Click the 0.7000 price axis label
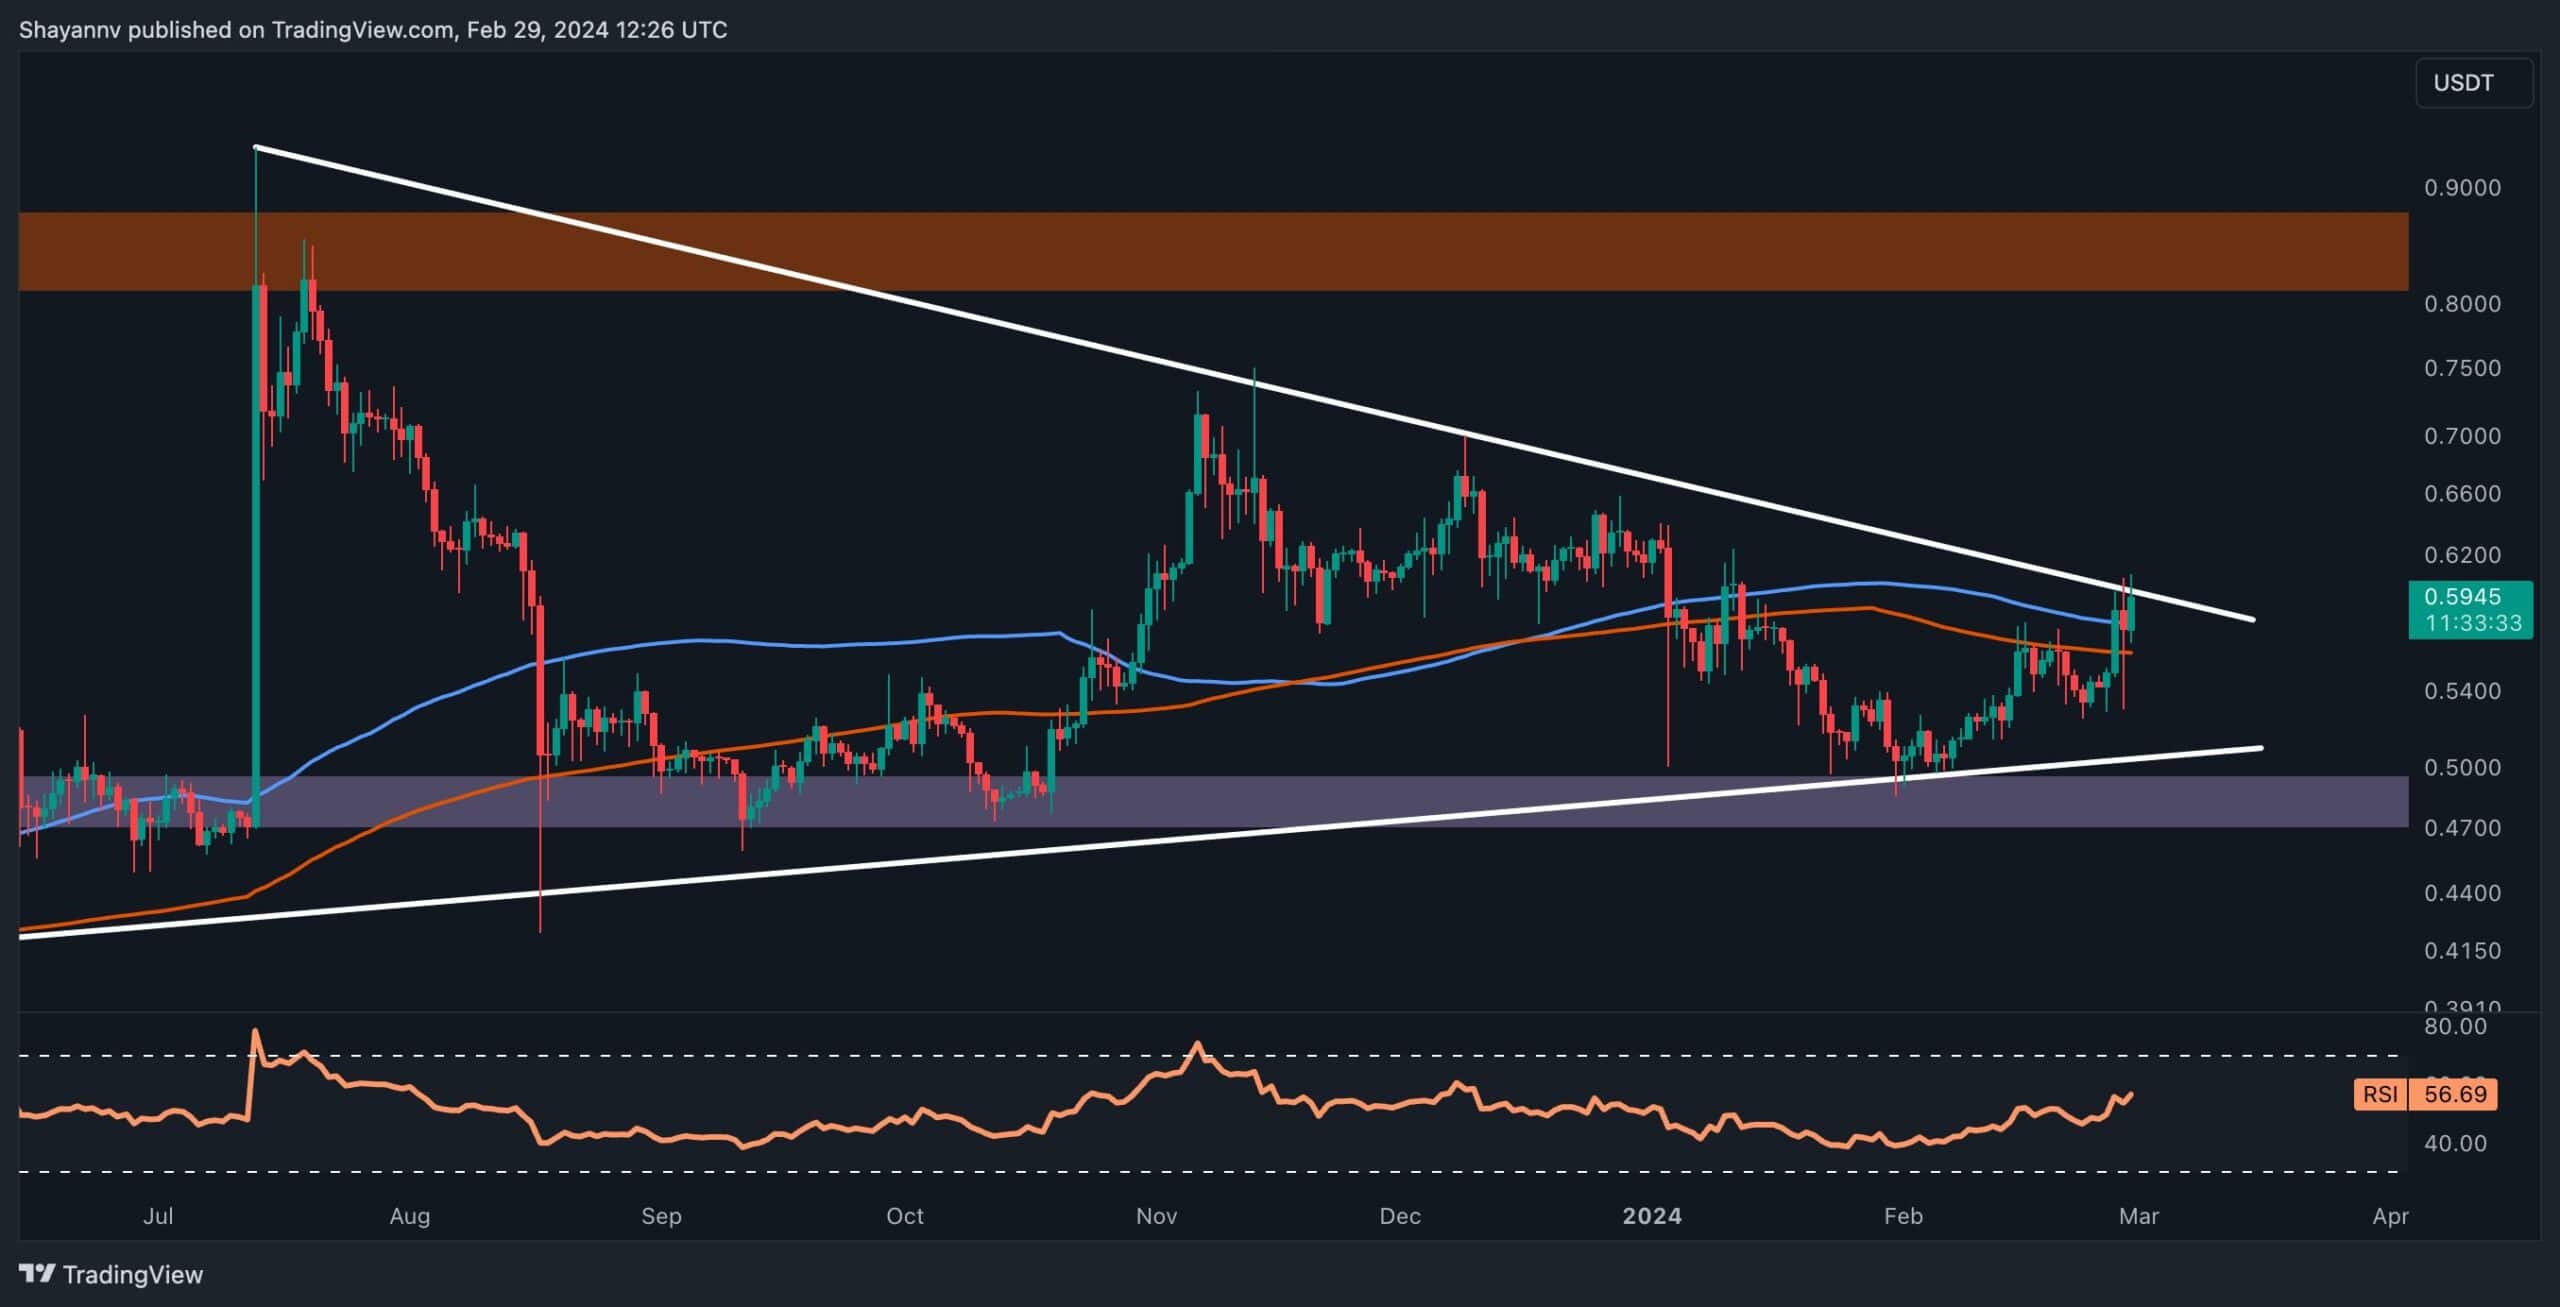The width and height of the screenshot is (2560, 1307). [x=2462, y=436]
